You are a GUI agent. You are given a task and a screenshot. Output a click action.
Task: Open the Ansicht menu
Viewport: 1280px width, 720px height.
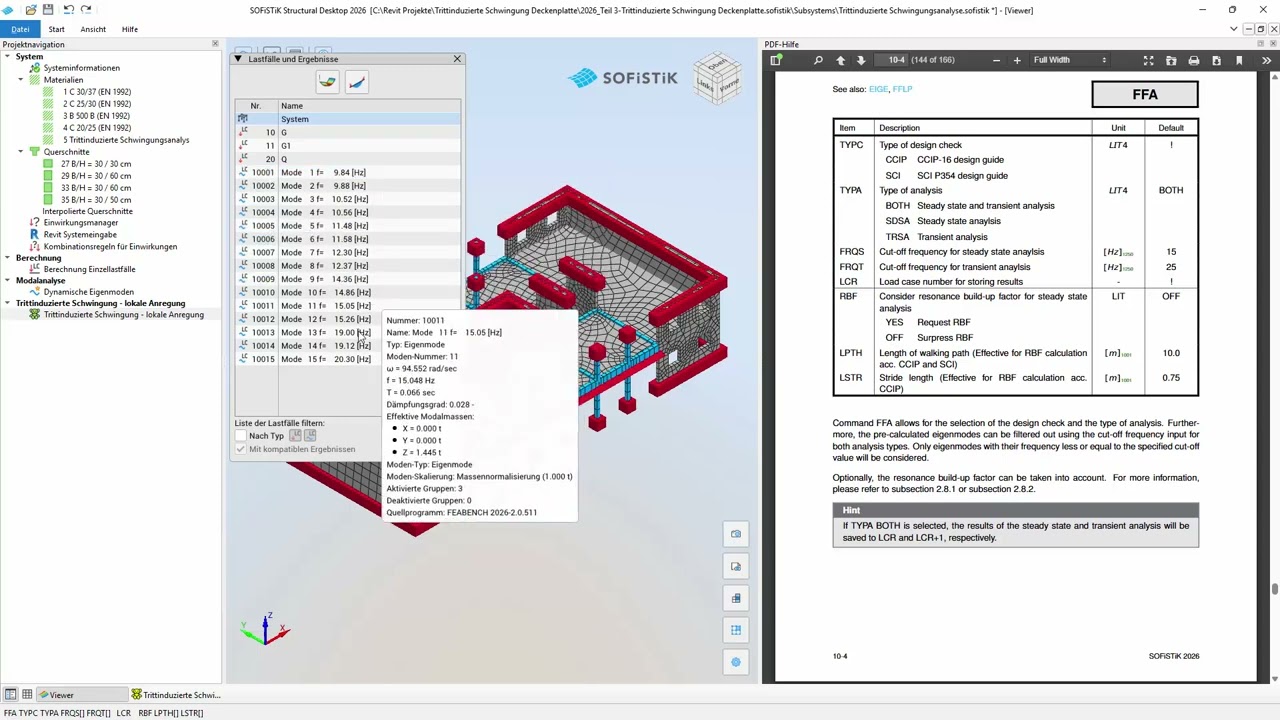pos(93,29)
